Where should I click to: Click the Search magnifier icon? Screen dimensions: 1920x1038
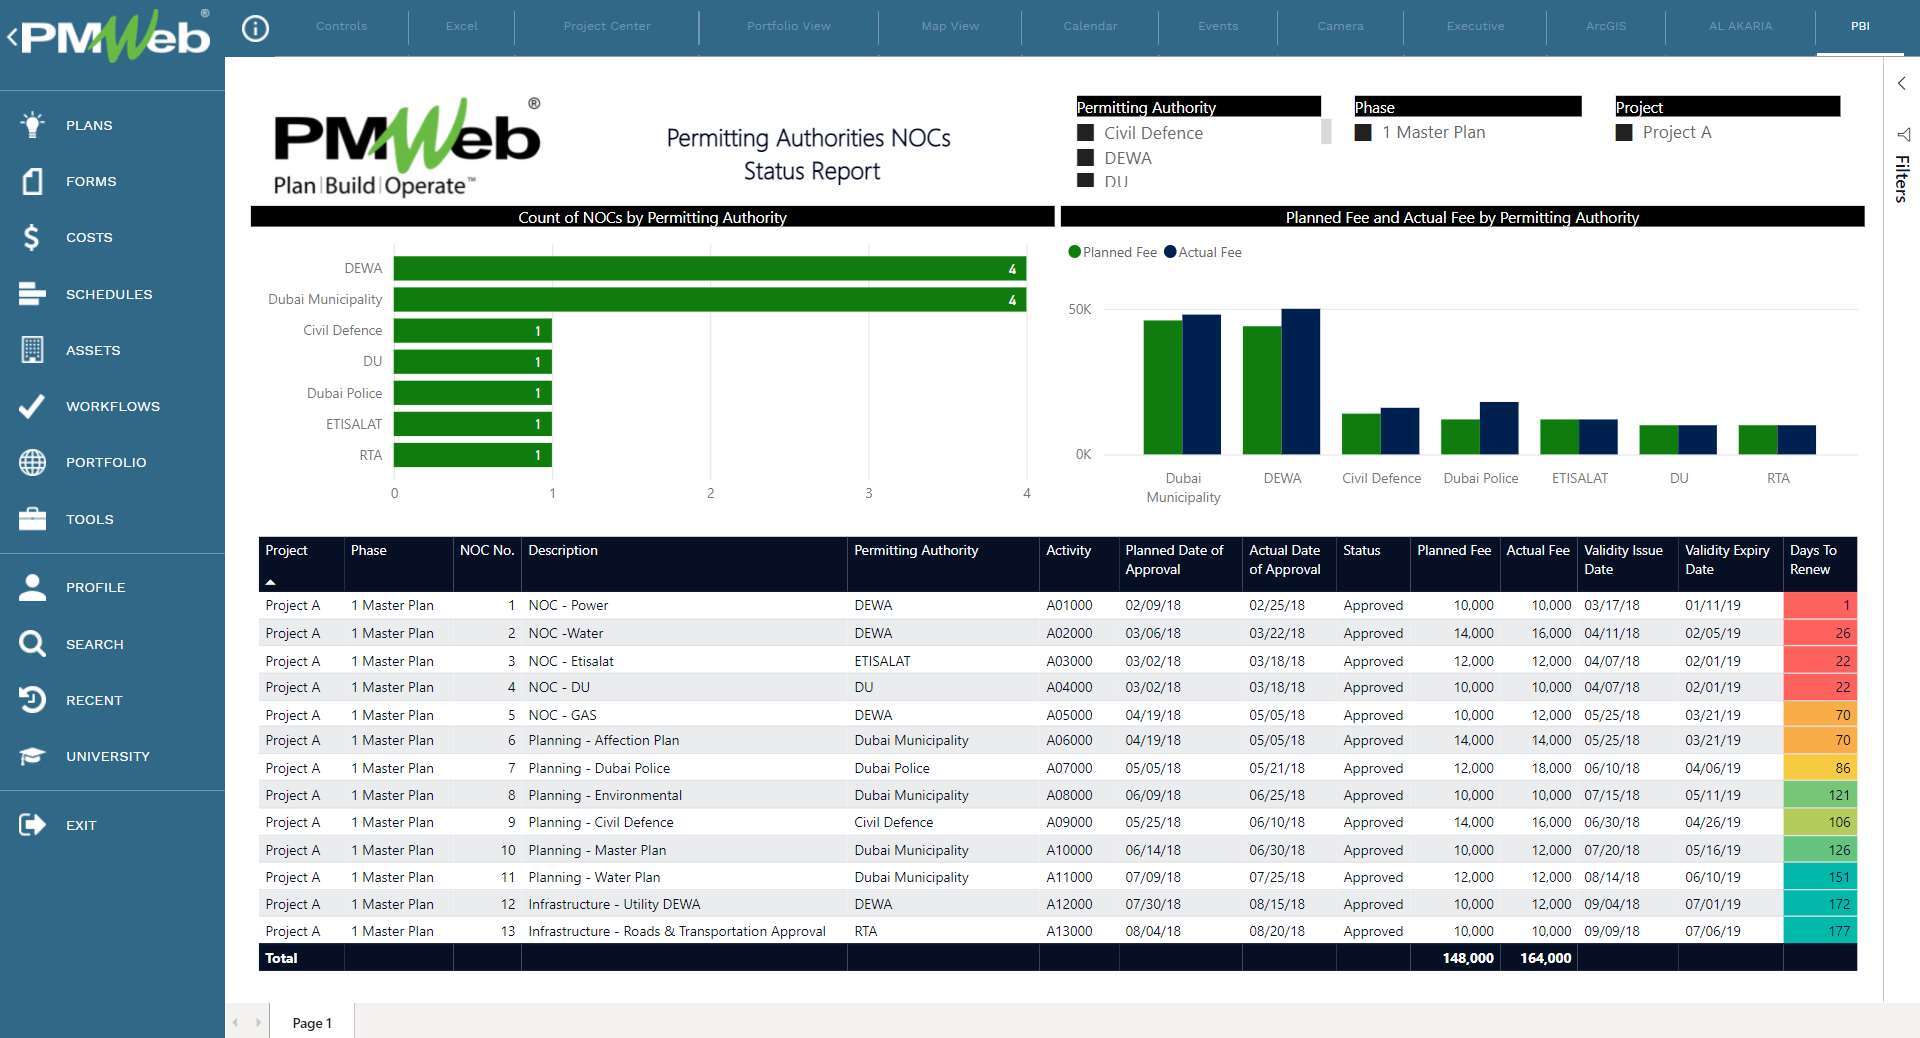(32, 644)
